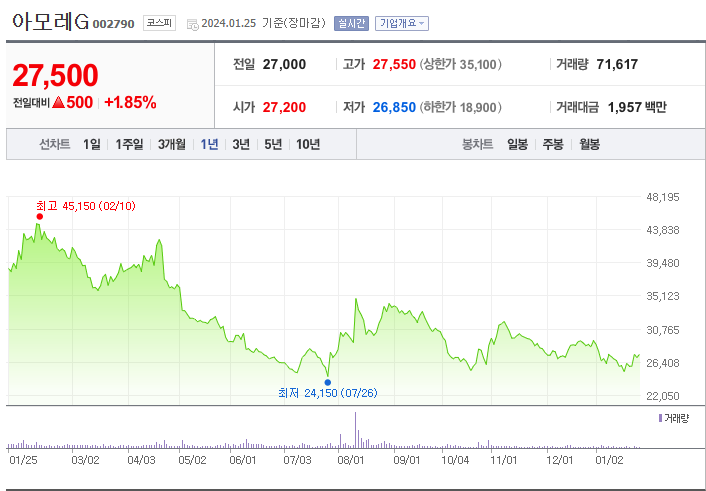The width and height of the screenshot is (706, 491).
Task: Click the red up-triangle next to 500
Action: pos(59,103)
